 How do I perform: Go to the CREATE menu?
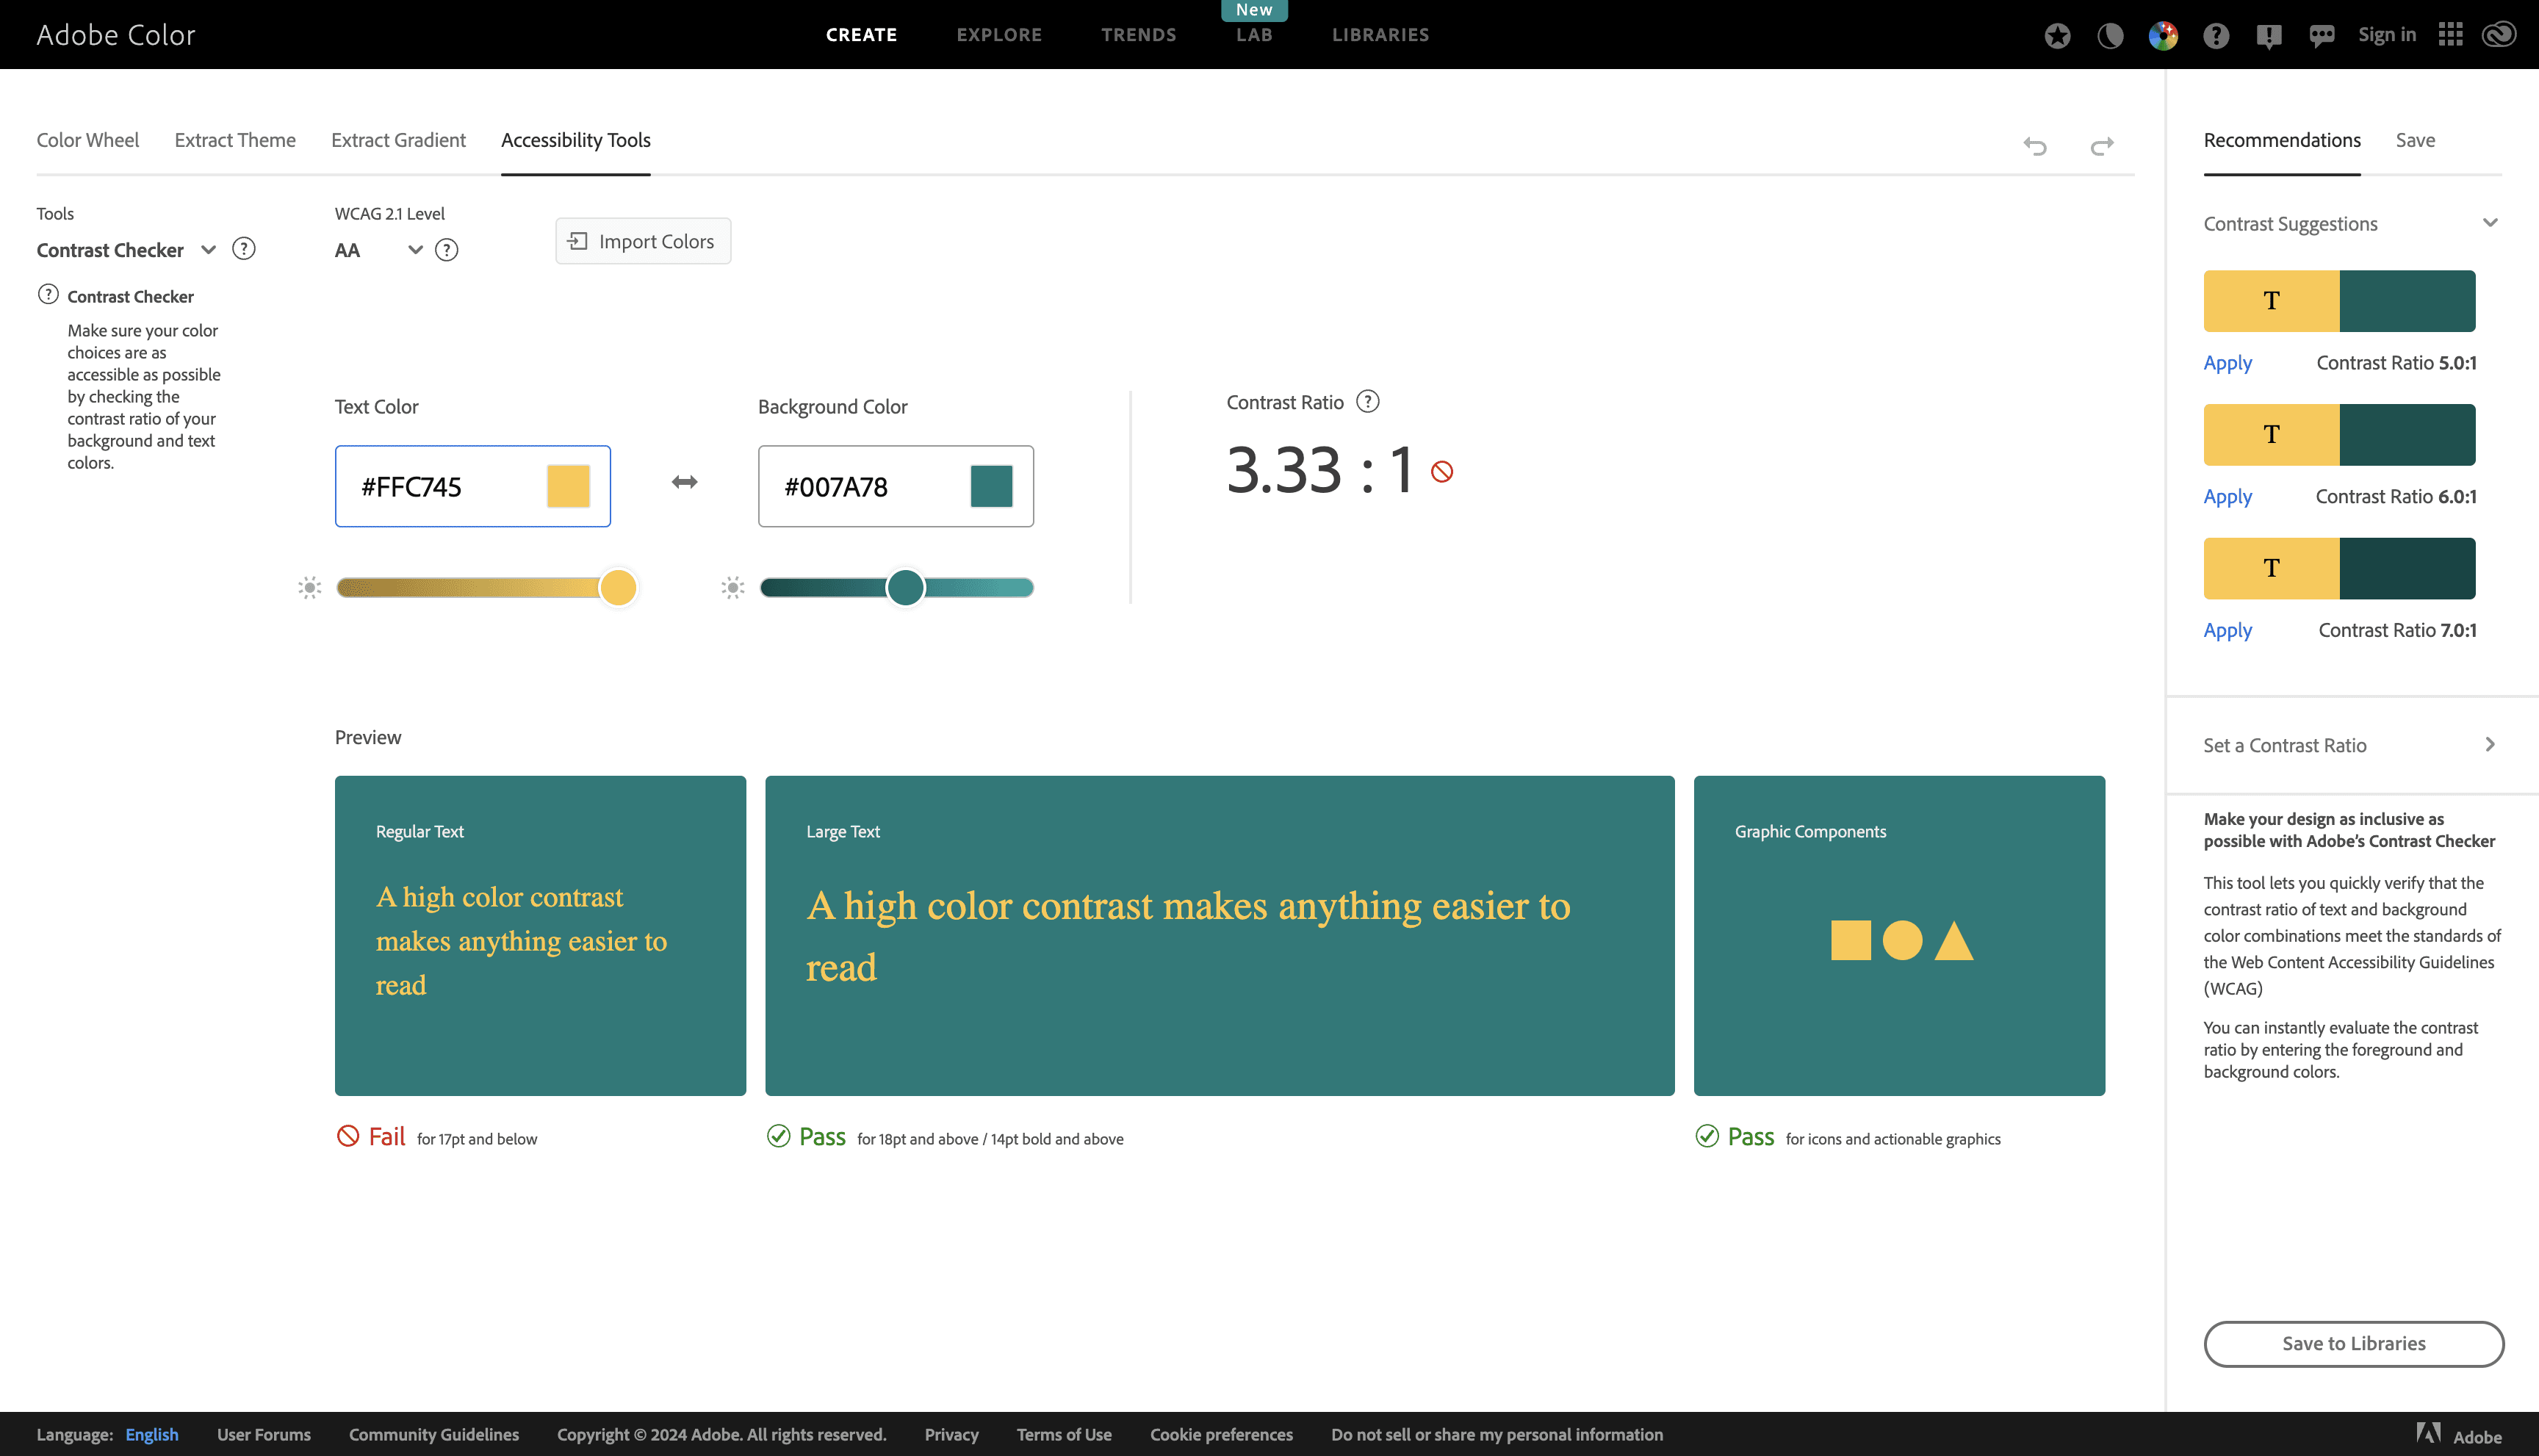click(x=861, y=35)
